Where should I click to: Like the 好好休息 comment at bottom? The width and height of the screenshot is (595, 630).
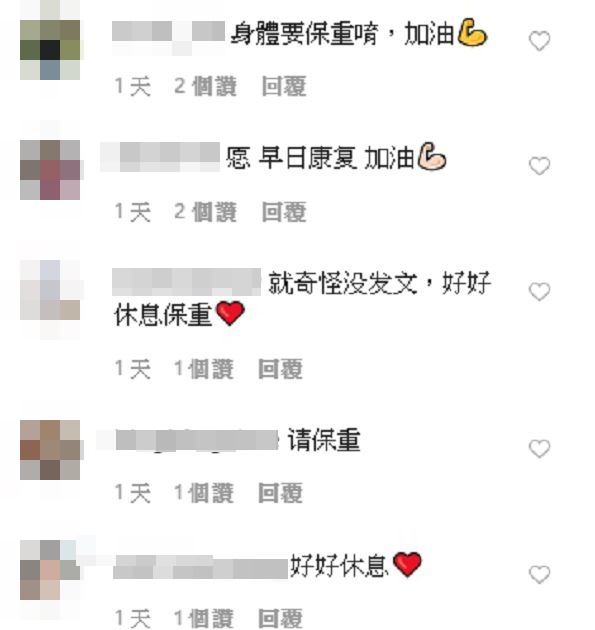click(539, 574)
